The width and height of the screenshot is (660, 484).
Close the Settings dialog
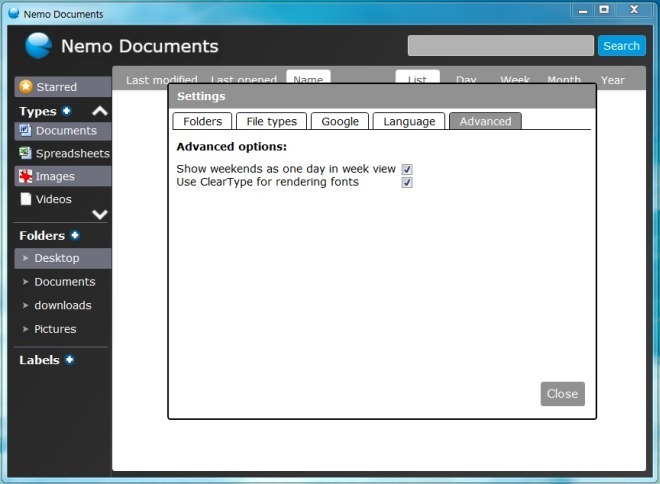pyautogui.click(x=562, y=394)
